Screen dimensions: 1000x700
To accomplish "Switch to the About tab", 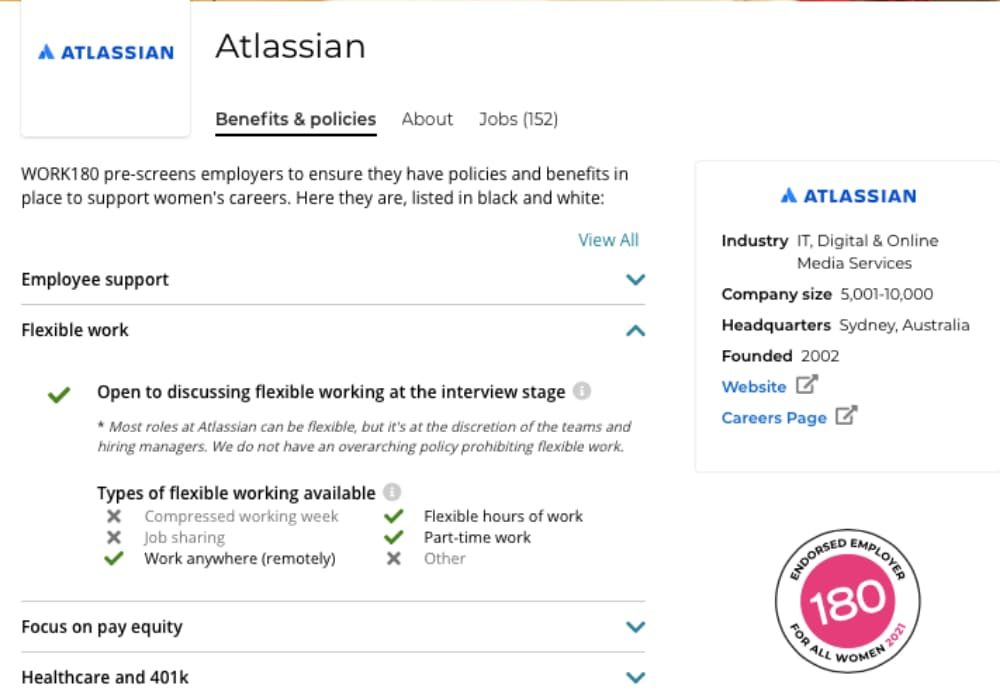I will click(x=427, y=119).
